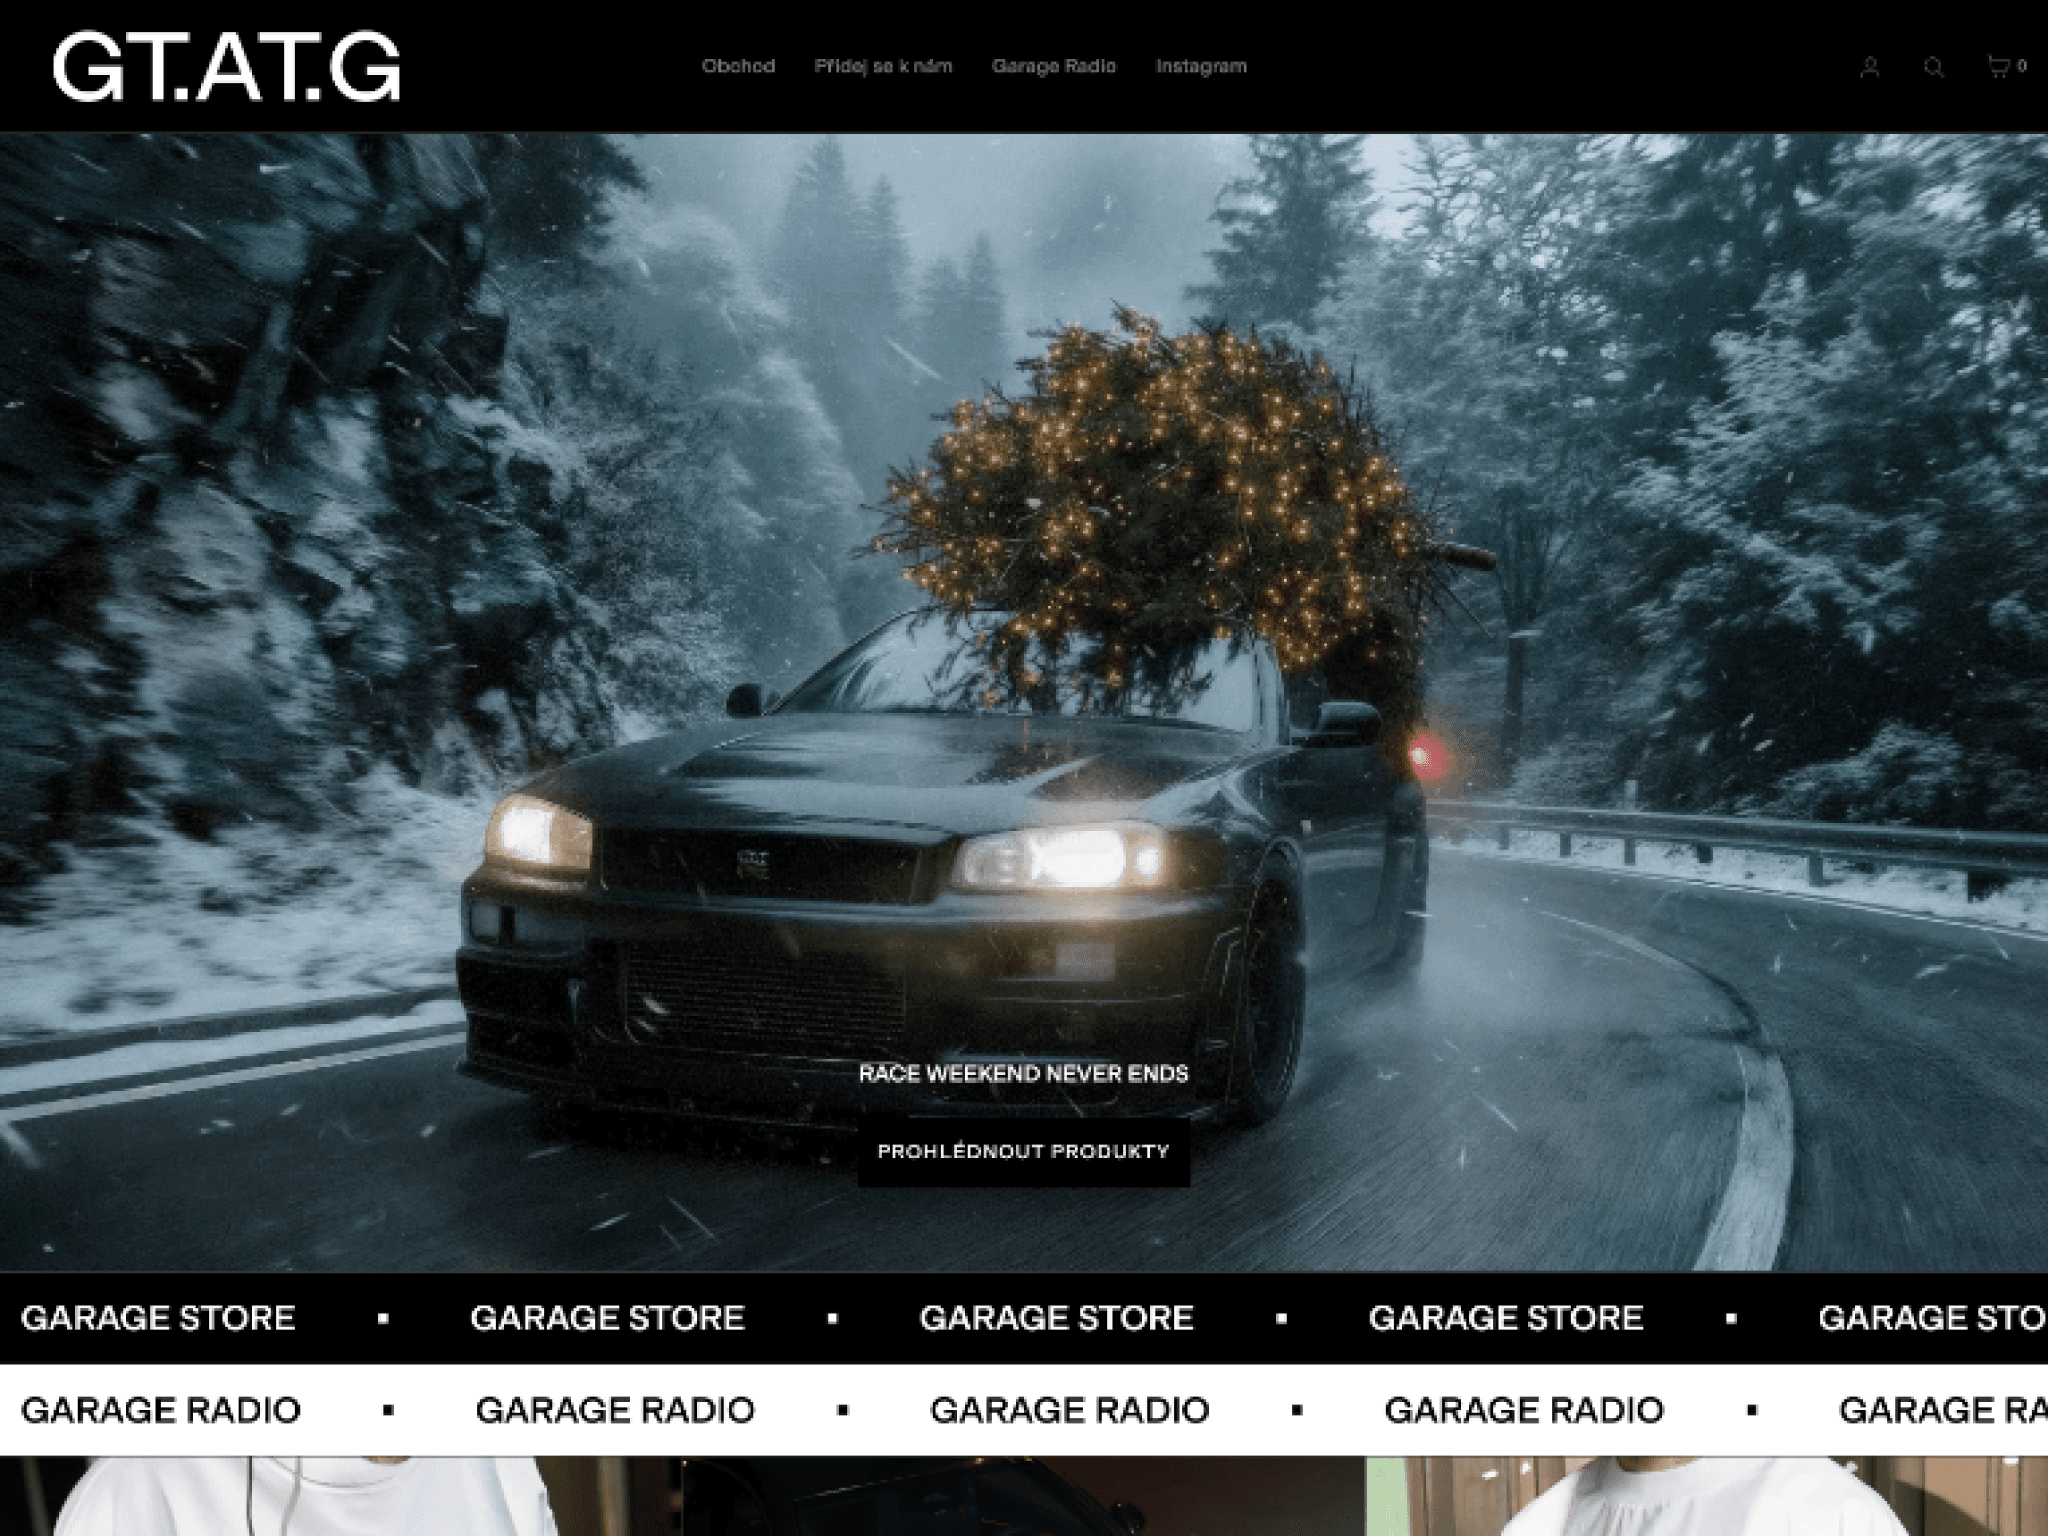The height and width of the screenshot is (1536, 2048).
Task: Go to Garage Radio in navigation
Action: [1053, 66]
